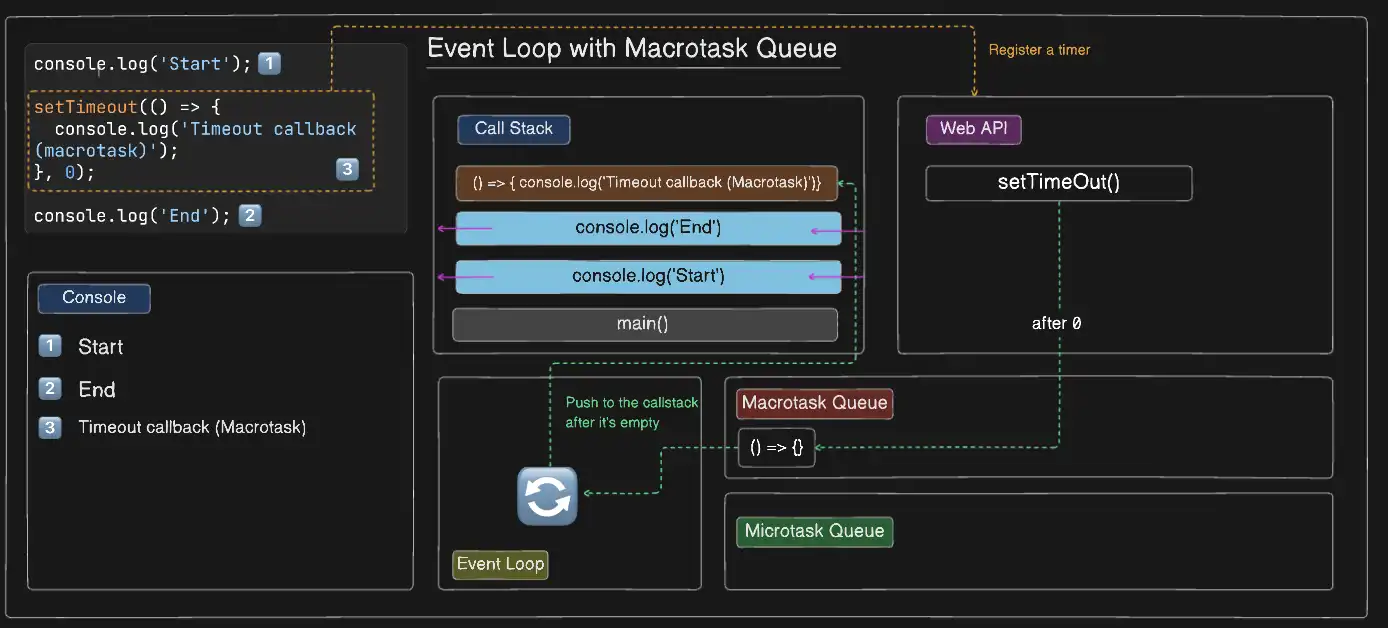Select the Macrotask Queue label
The height and width of the screenshot is (628, 1388).
tap(814, 403)
